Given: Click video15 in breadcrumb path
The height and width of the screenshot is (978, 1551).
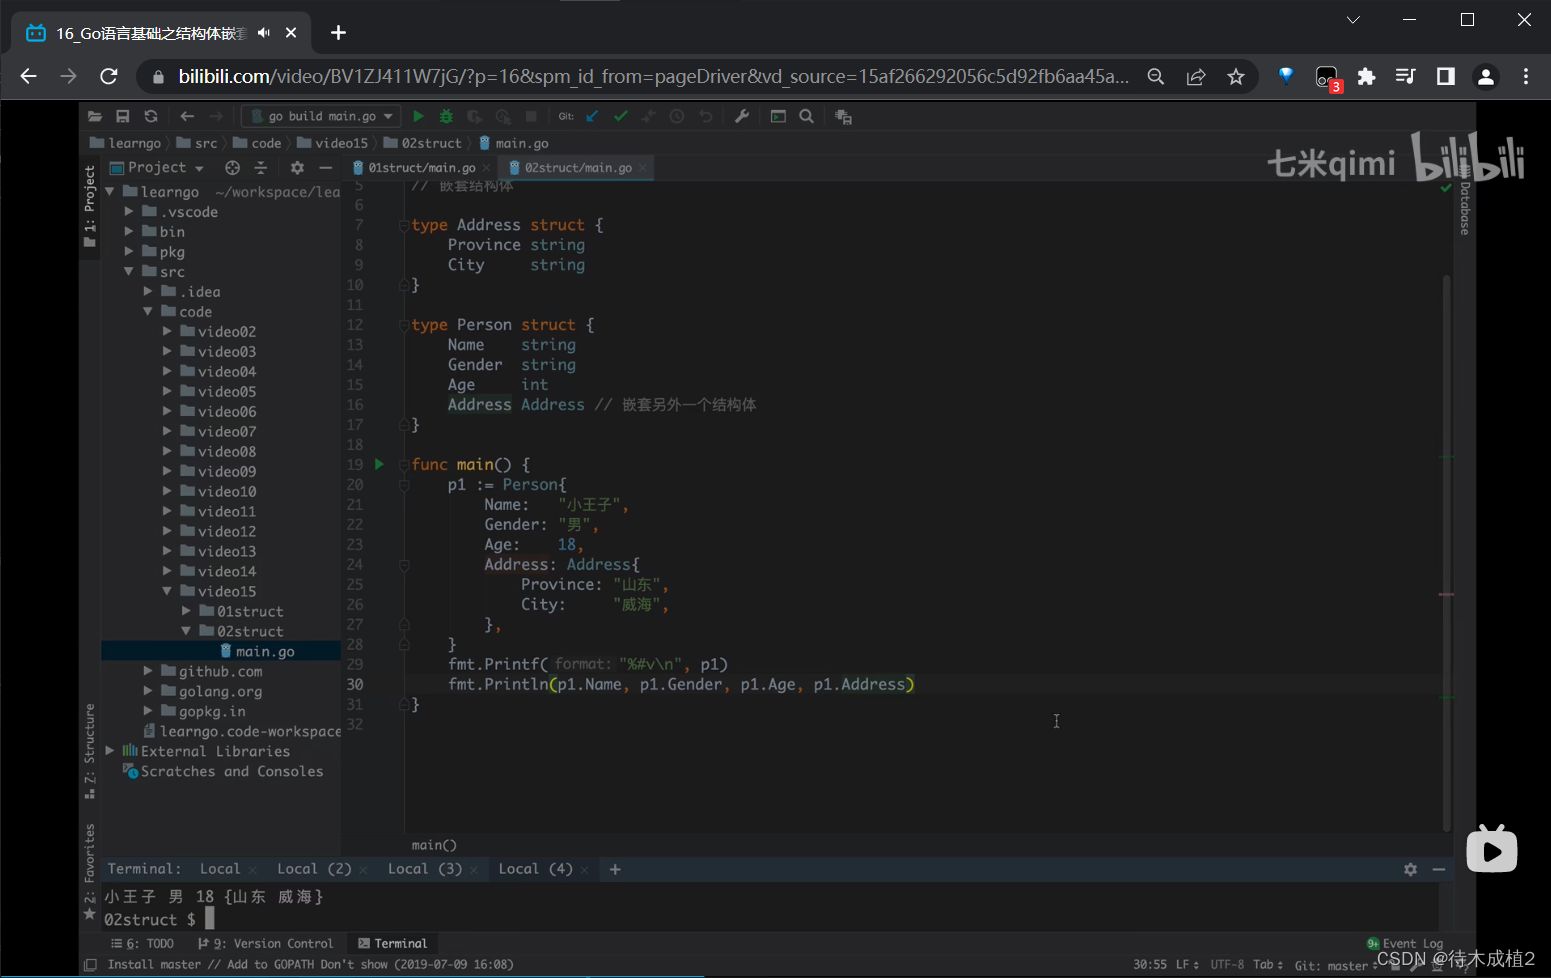Looking at the screenshot, I should pyautogui.click(x=333, y=143).
